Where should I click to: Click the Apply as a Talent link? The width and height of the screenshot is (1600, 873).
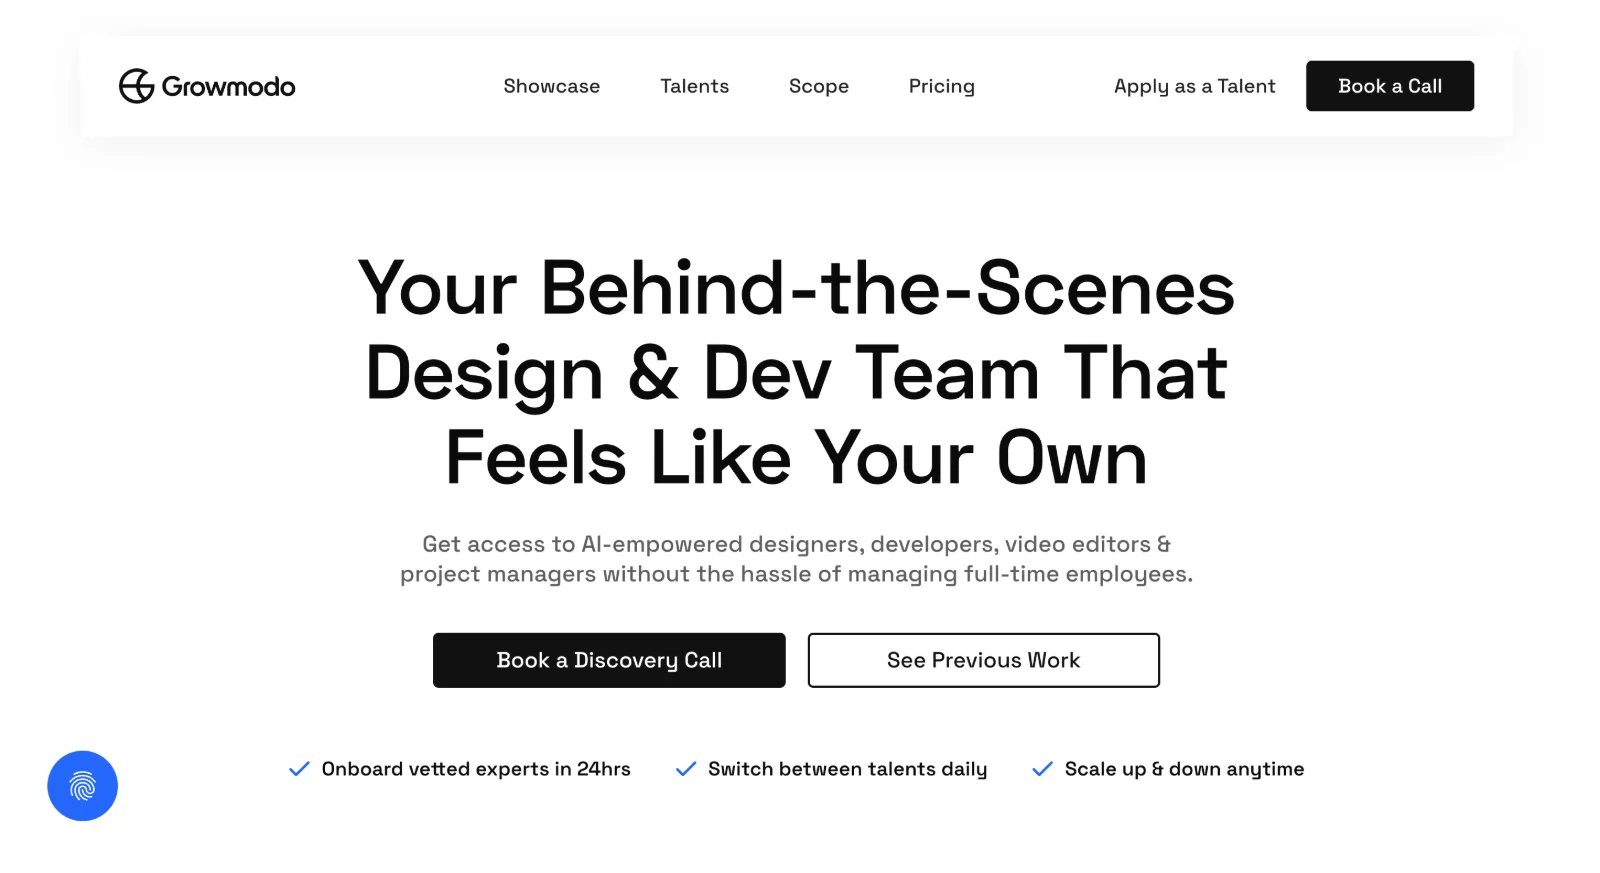[1194, 86]
